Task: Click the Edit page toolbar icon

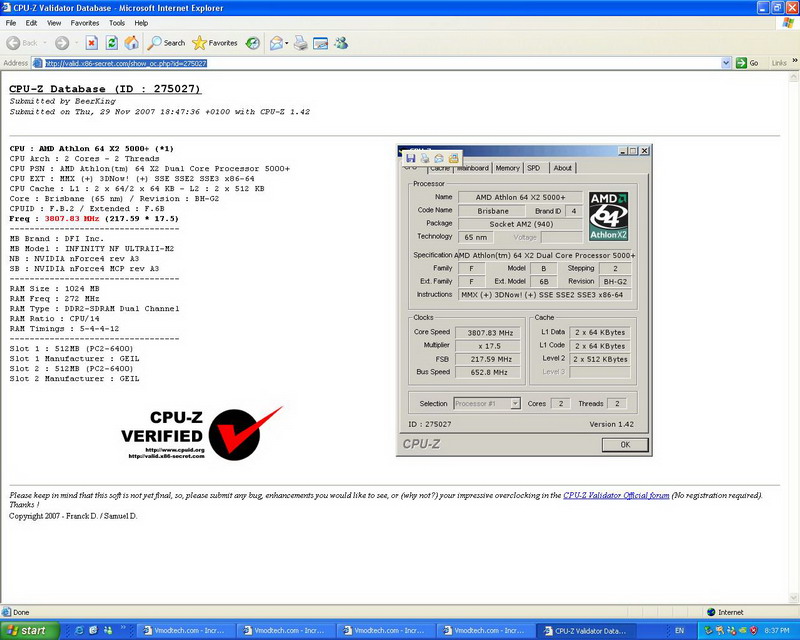Action: (320, 43)
